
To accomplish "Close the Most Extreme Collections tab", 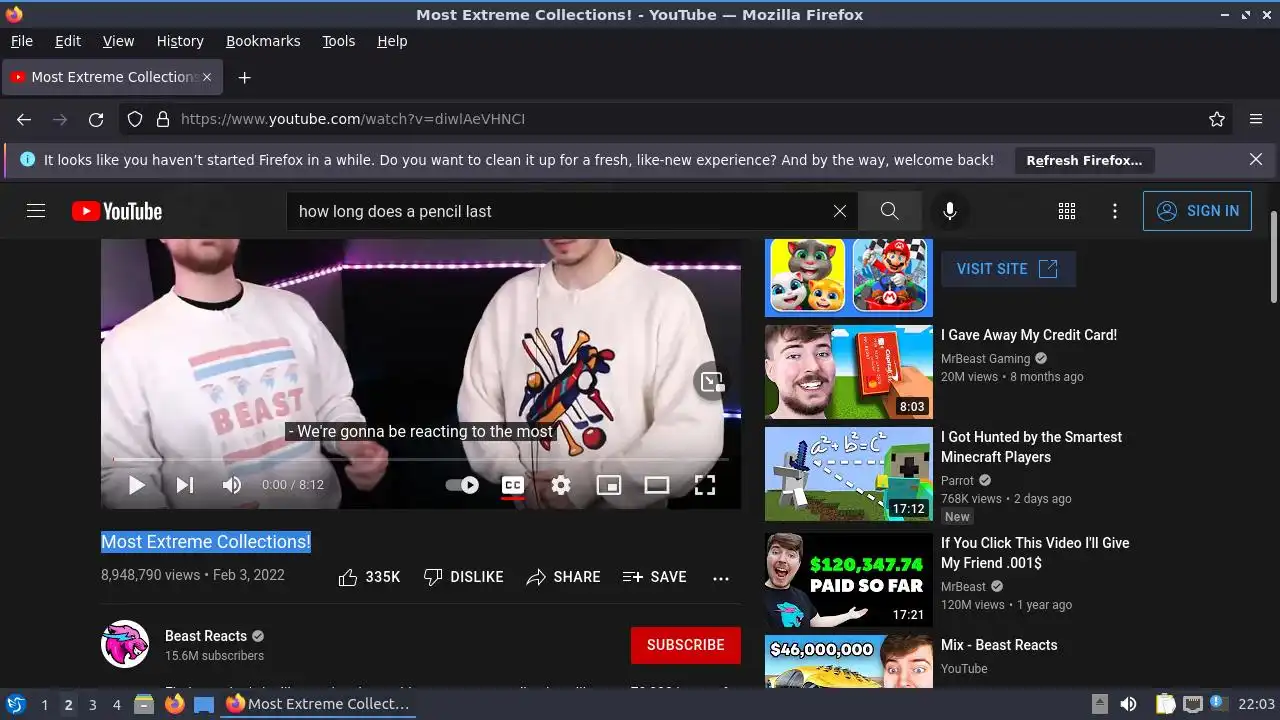I will coord(207,77).
